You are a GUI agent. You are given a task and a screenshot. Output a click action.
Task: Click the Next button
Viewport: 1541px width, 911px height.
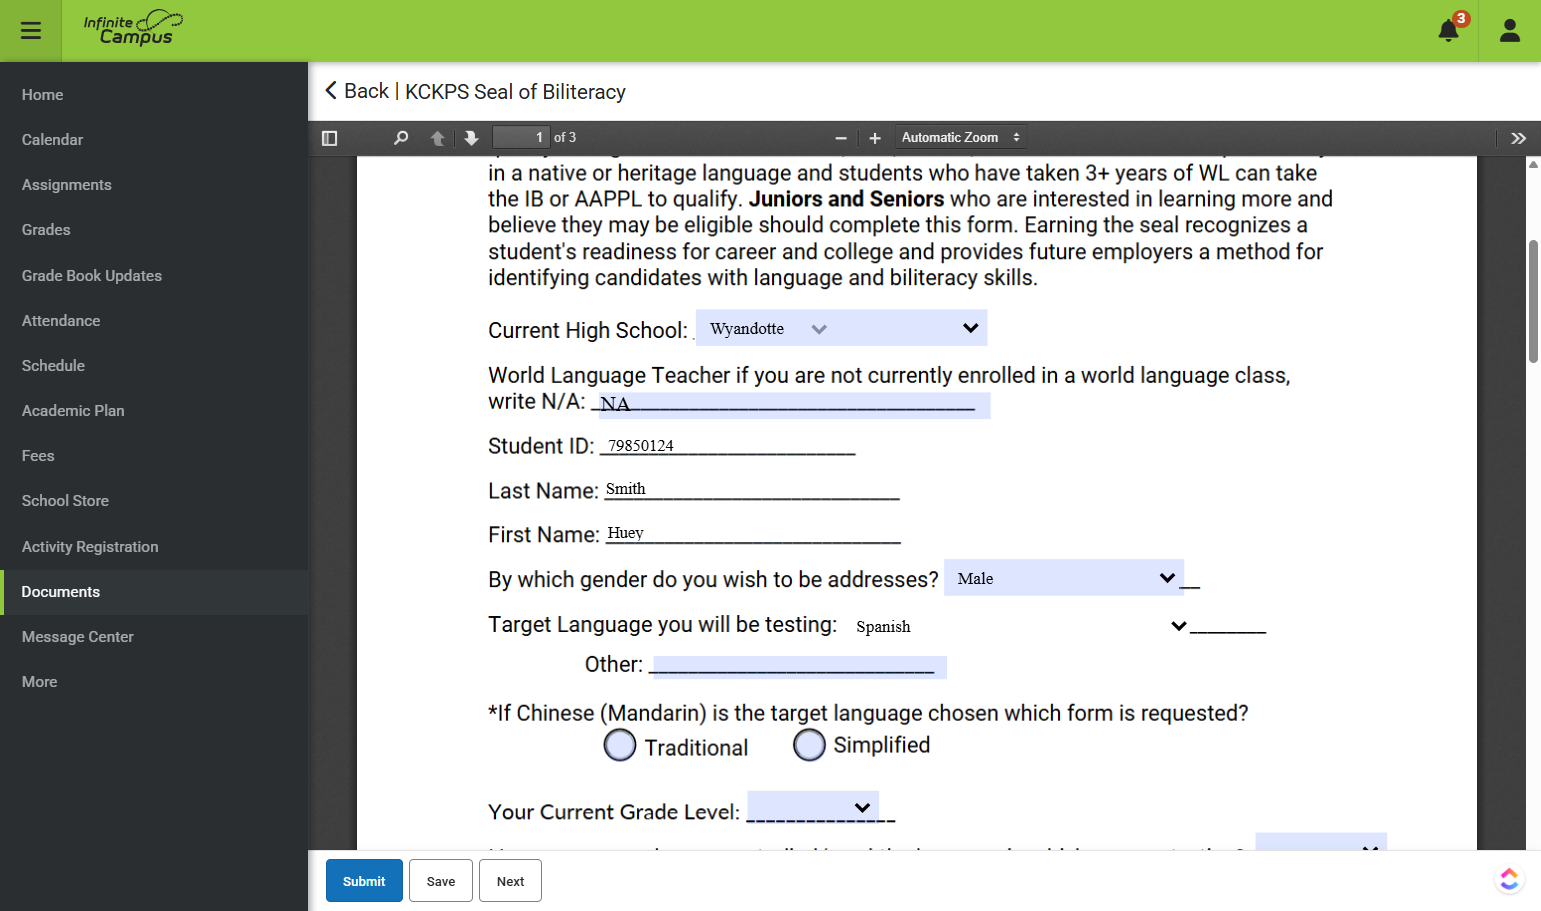[x=510, y=881]
